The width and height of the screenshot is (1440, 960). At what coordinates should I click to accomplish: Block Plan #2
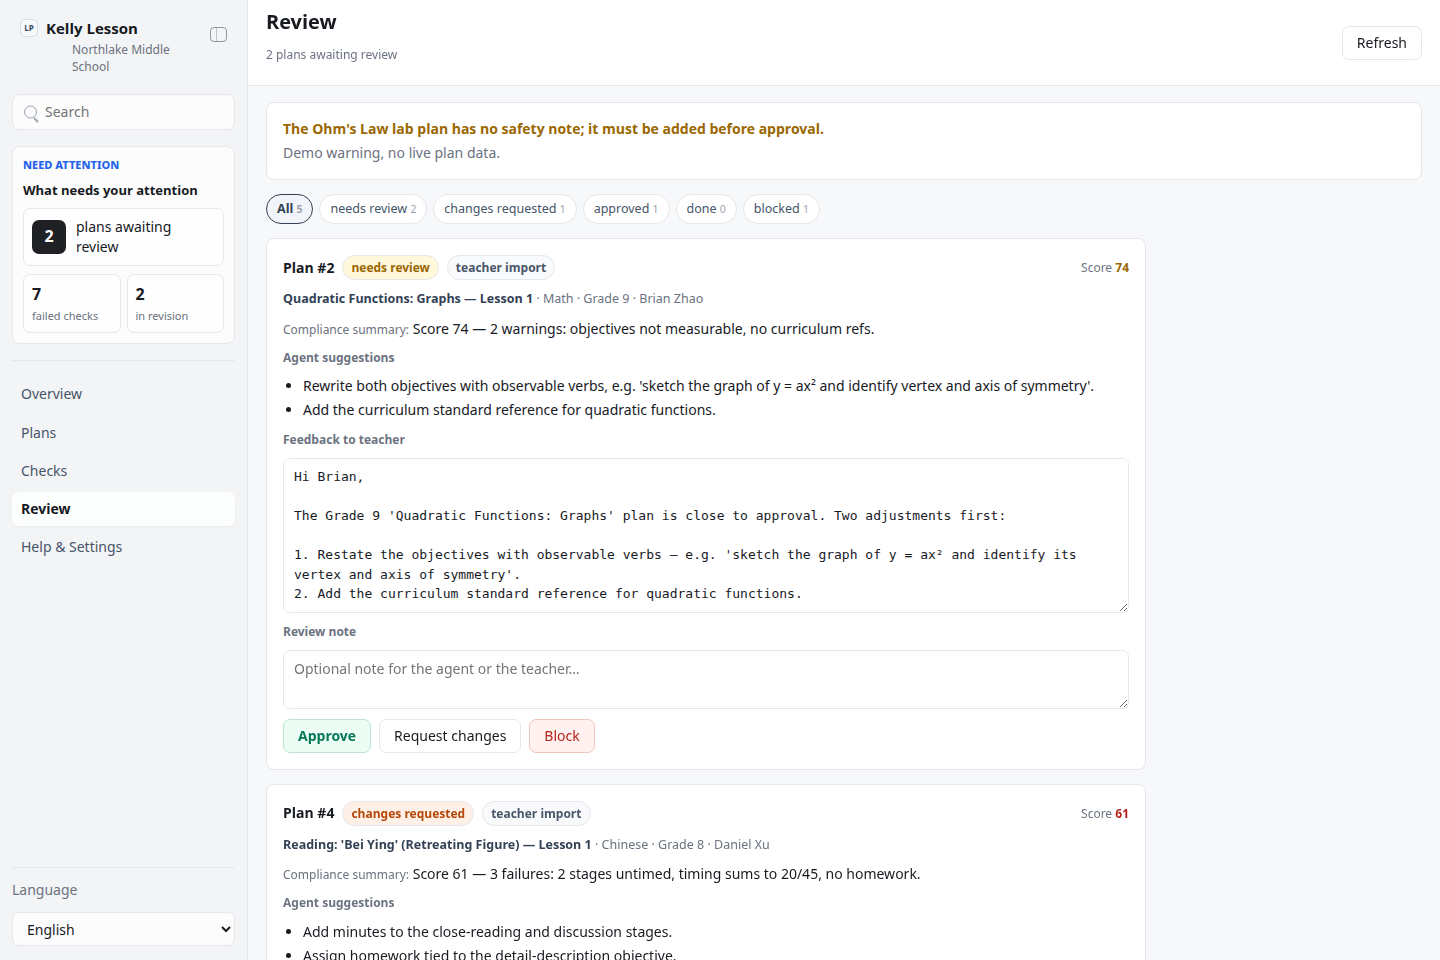tap(562, 736)
